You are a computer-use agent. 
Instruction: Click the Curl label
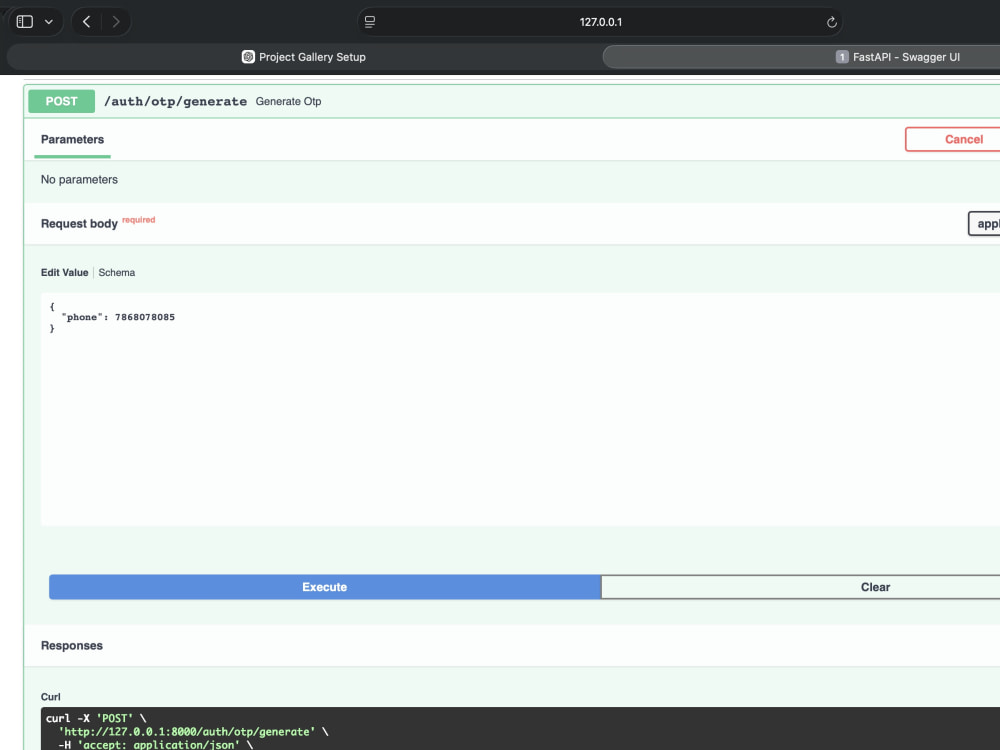[x=50, y=696]
